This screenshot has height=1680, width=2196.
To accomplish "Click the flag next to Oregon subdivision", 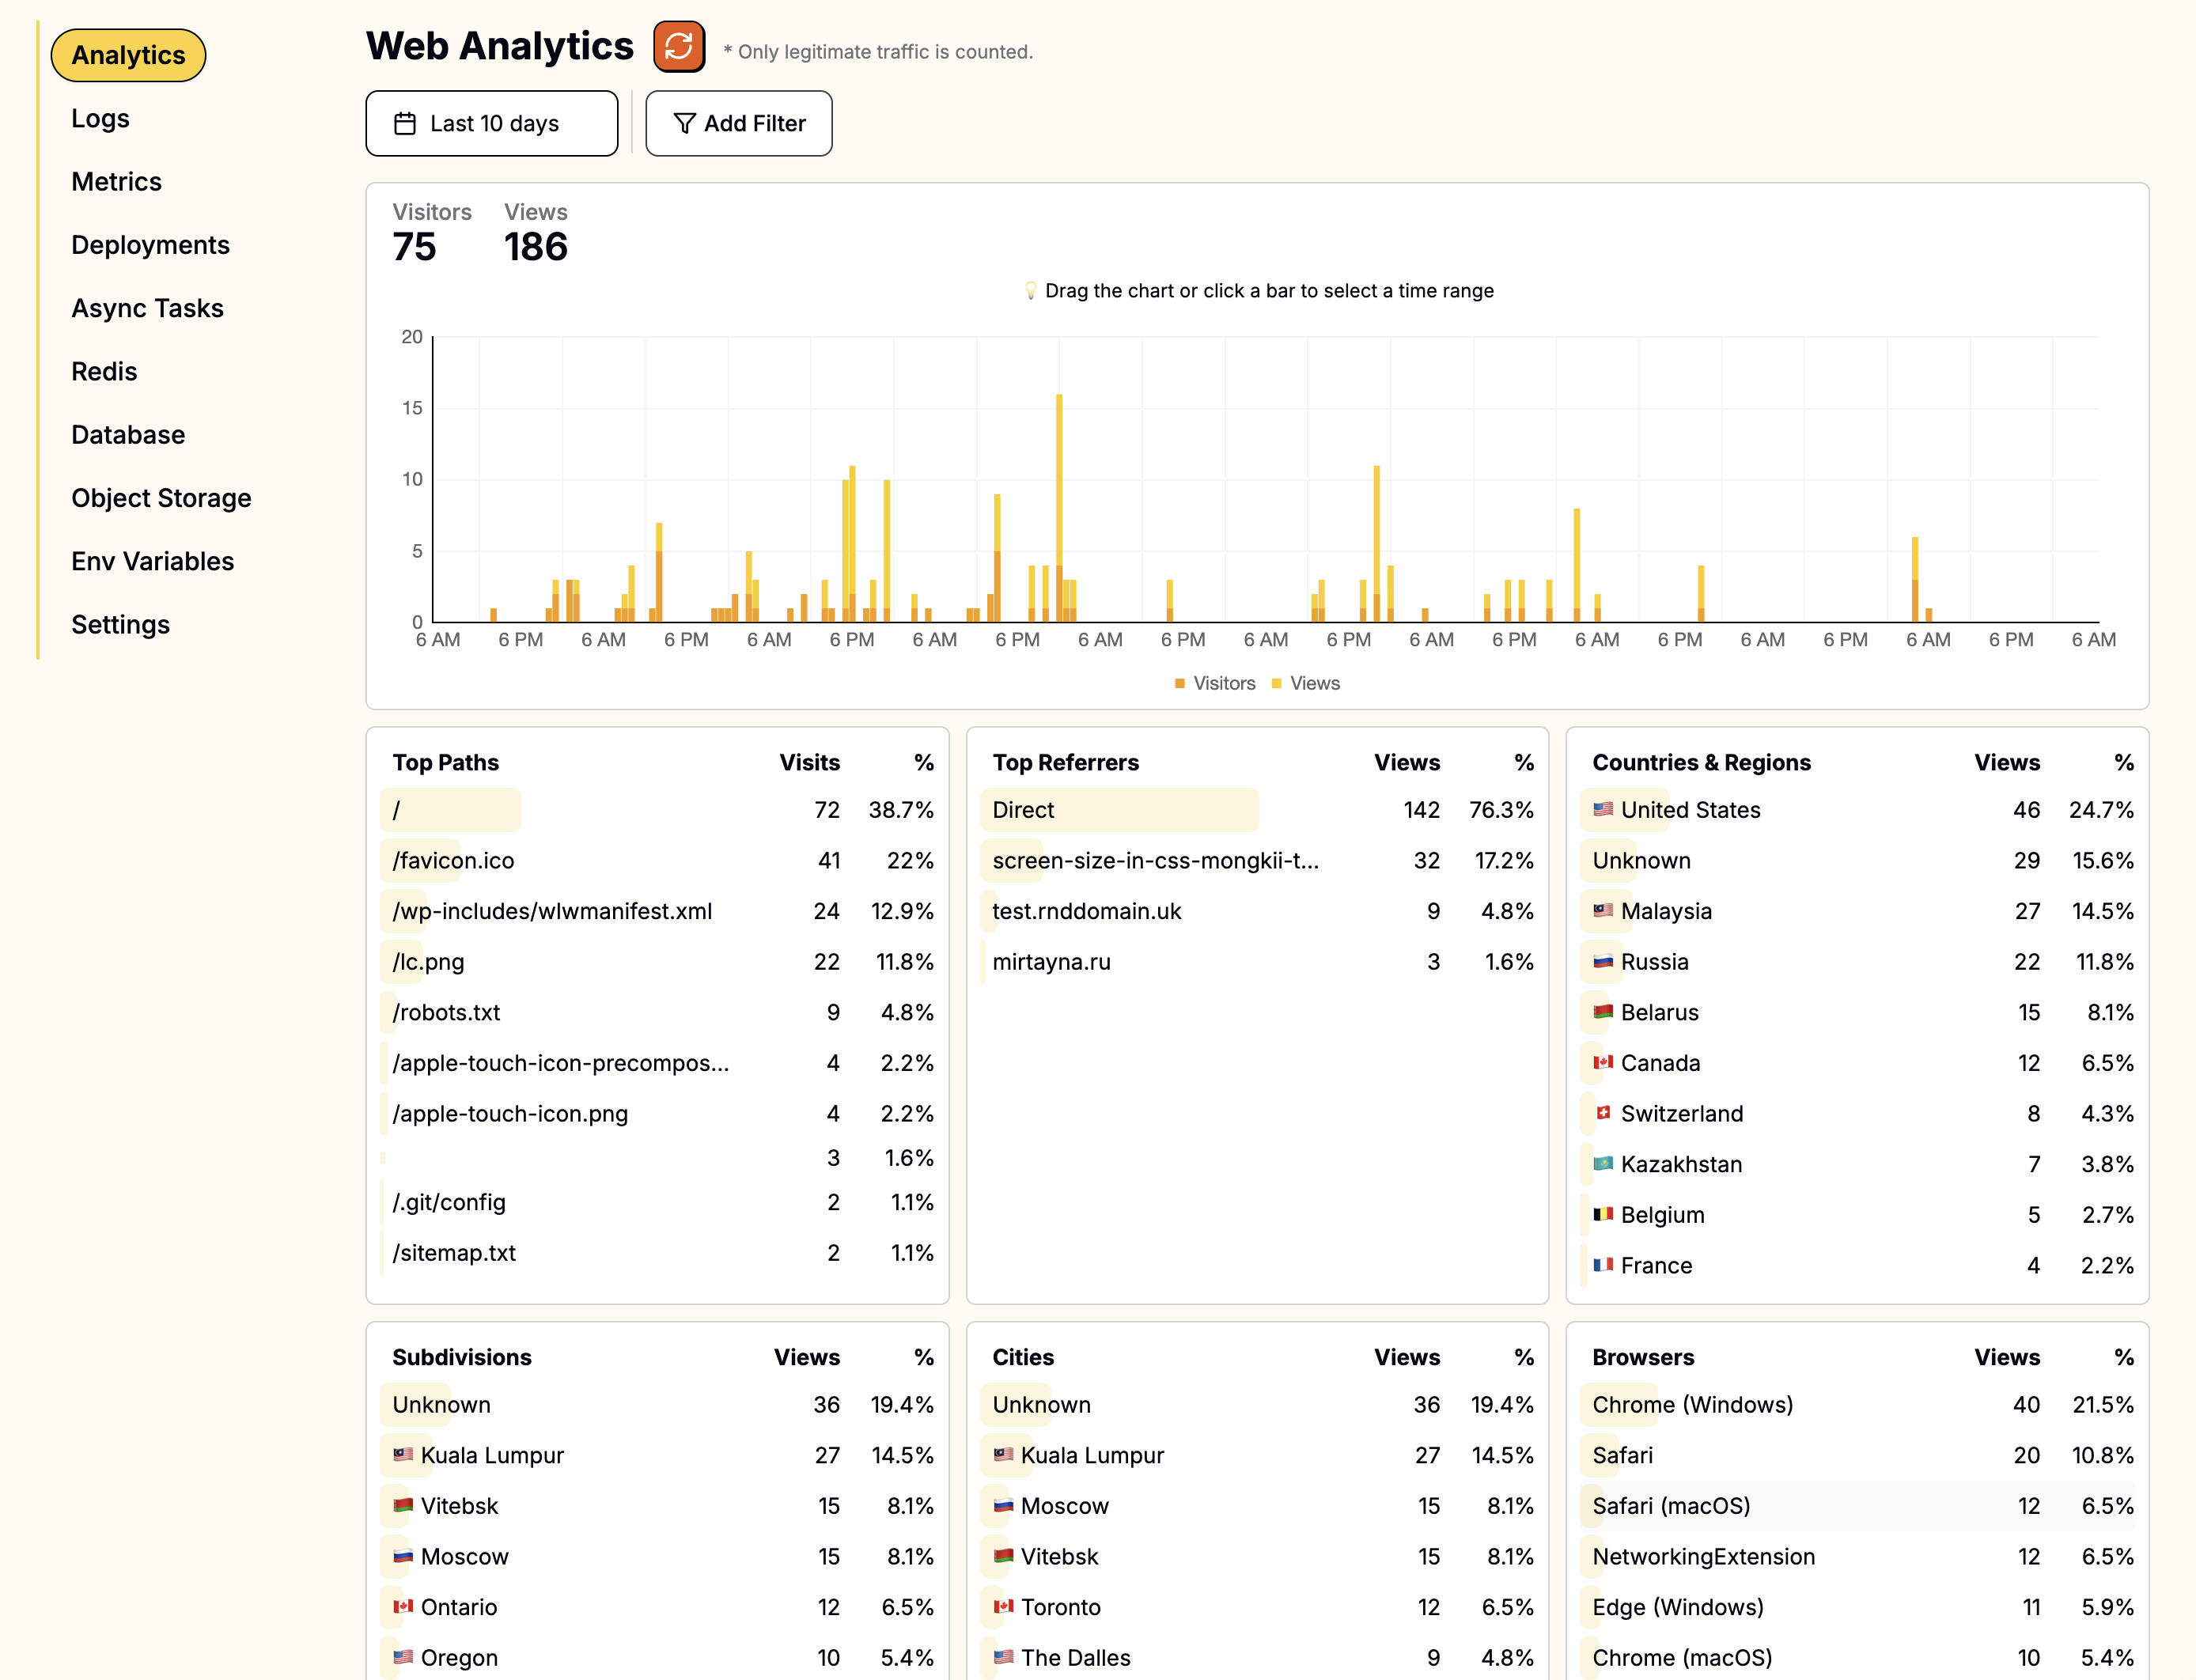I will pyautogui.click(x=403, y=1657).
